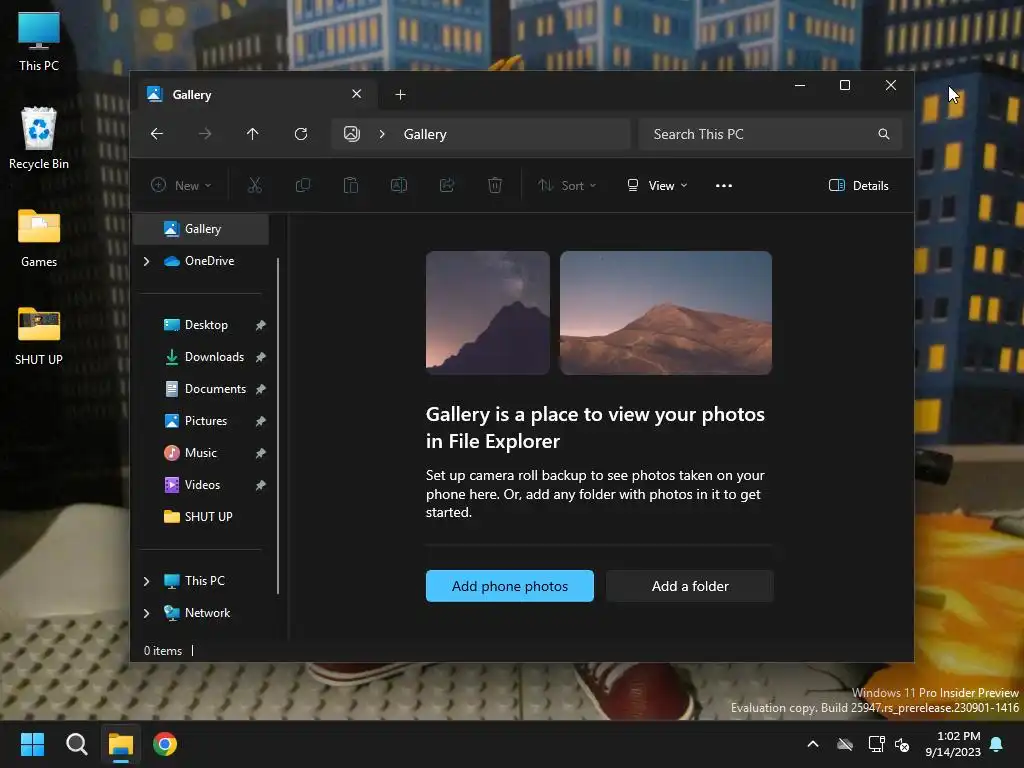The height and width of the screenshot is (768, 1024).
Task: Open the taskbar clock and date
Action: pos(953,744)
